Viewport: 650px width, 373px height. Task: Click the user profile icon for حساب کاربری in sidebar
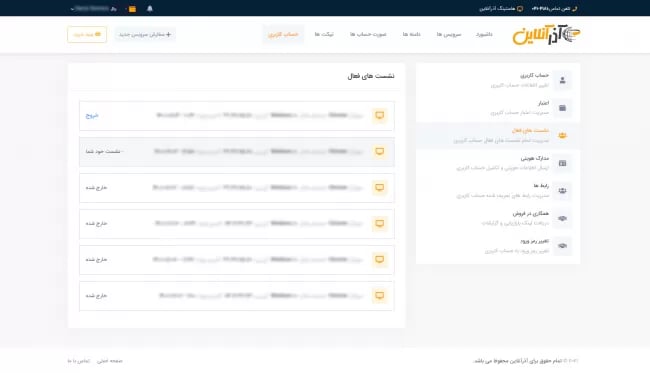coord(563,80)
